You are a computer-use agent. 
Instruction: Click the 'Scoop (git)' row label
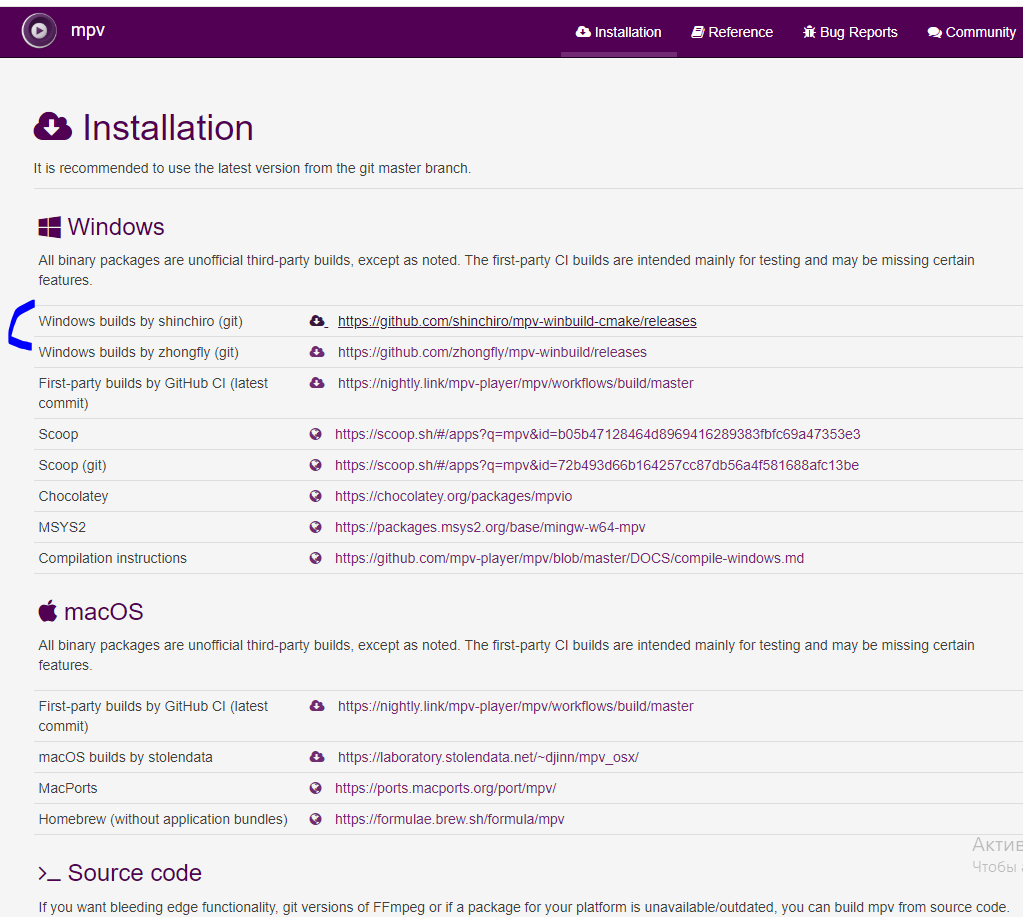coord(72,465)
